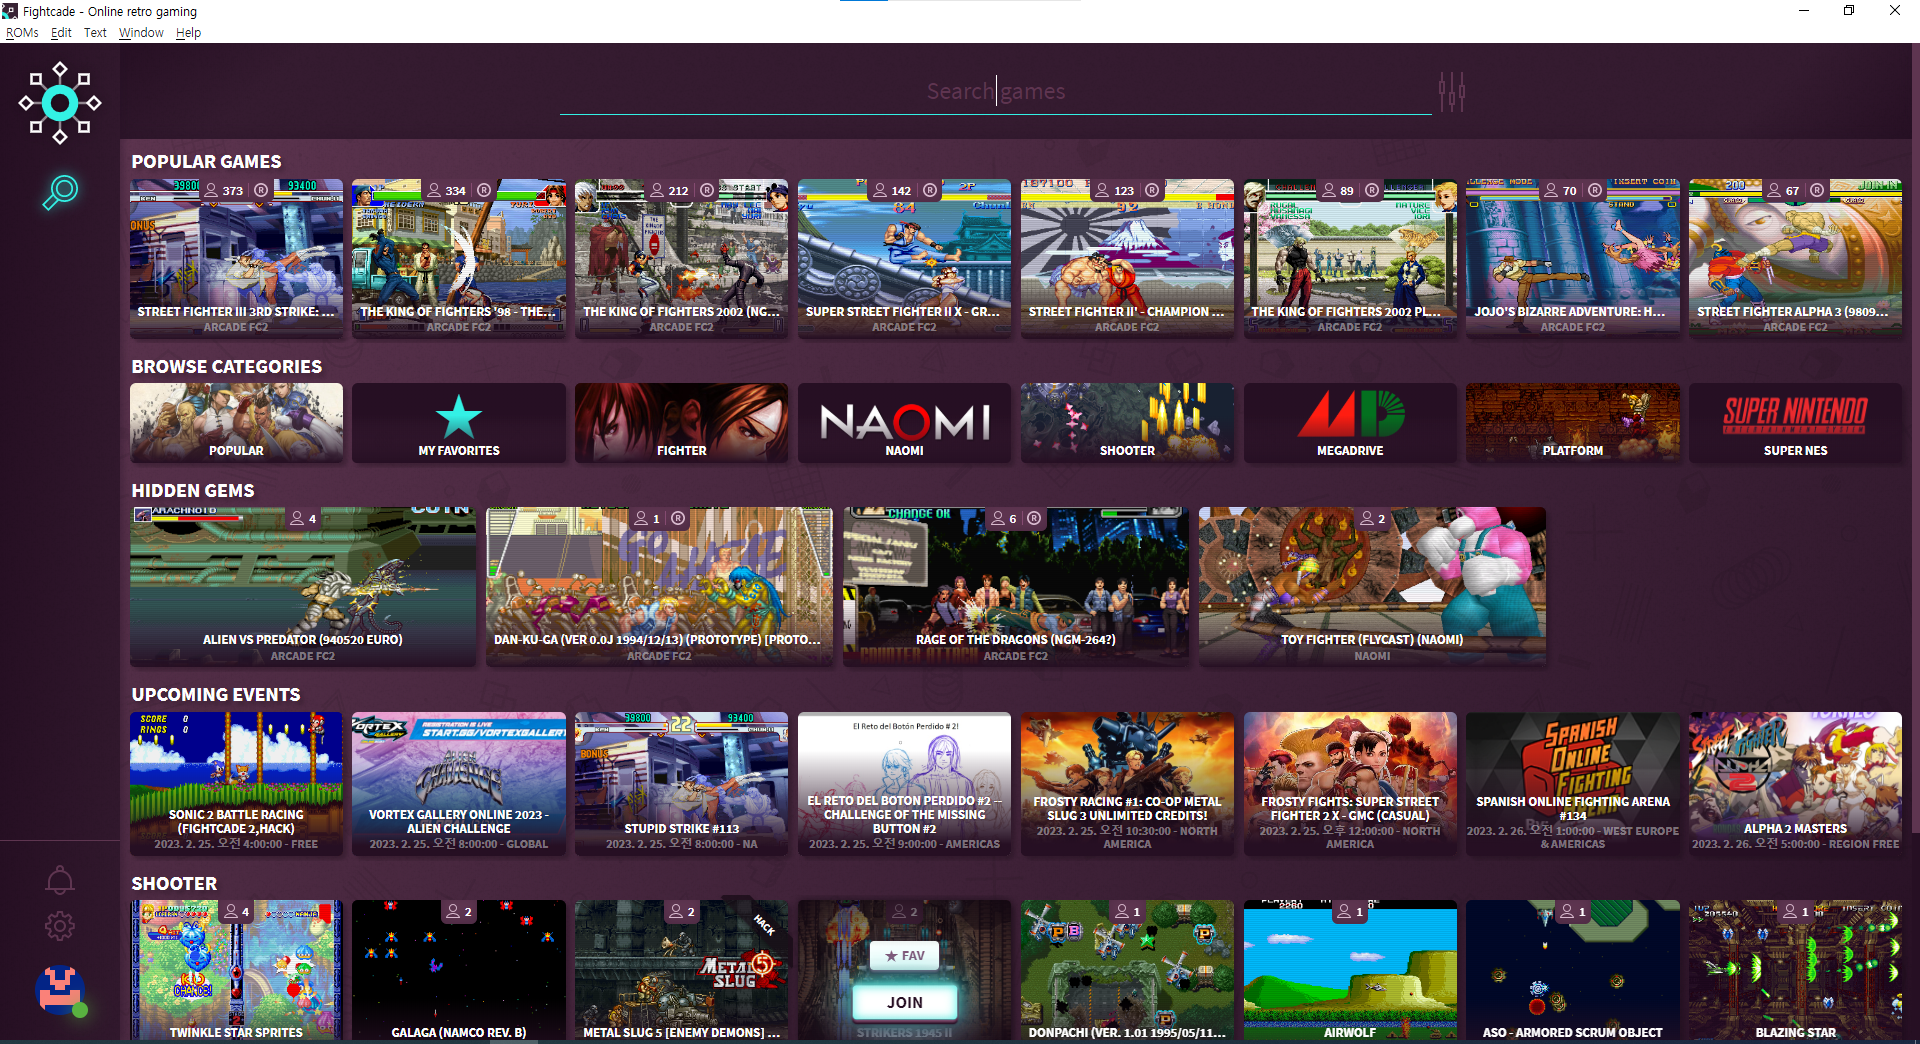1920x1044 pixels.
Task: Open Rage of the Dragons hidden gem
Action: click(1016, 586)
